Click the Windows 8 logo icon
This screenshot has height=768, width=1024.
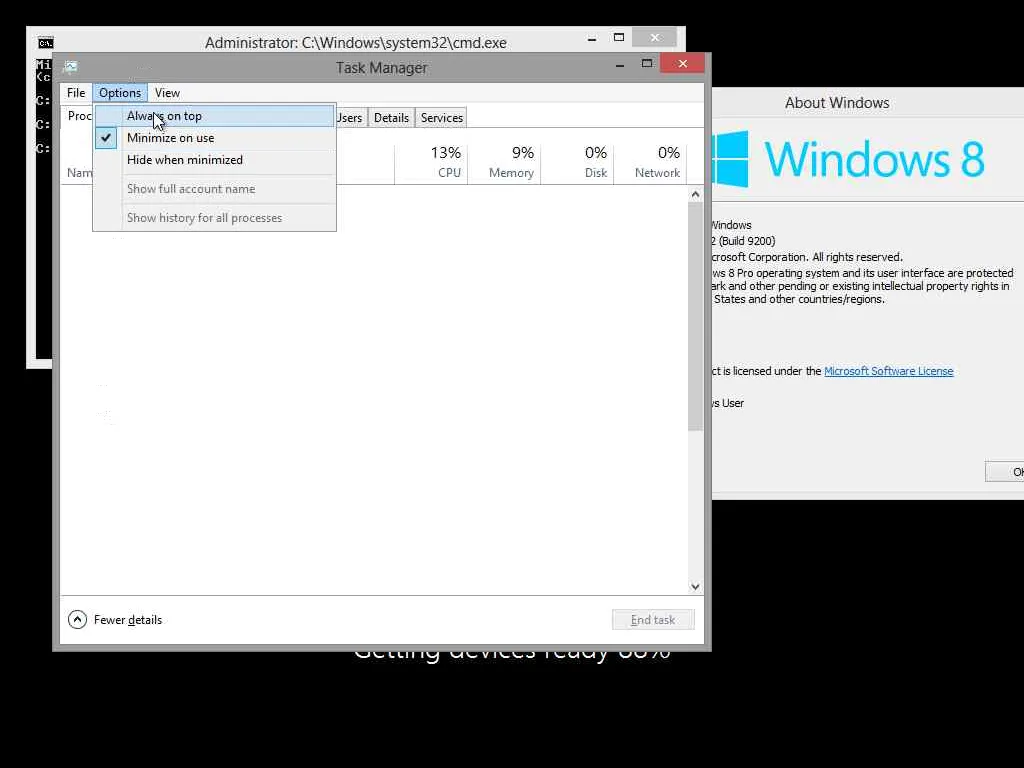pyautogui.click(x=730, y=159)
